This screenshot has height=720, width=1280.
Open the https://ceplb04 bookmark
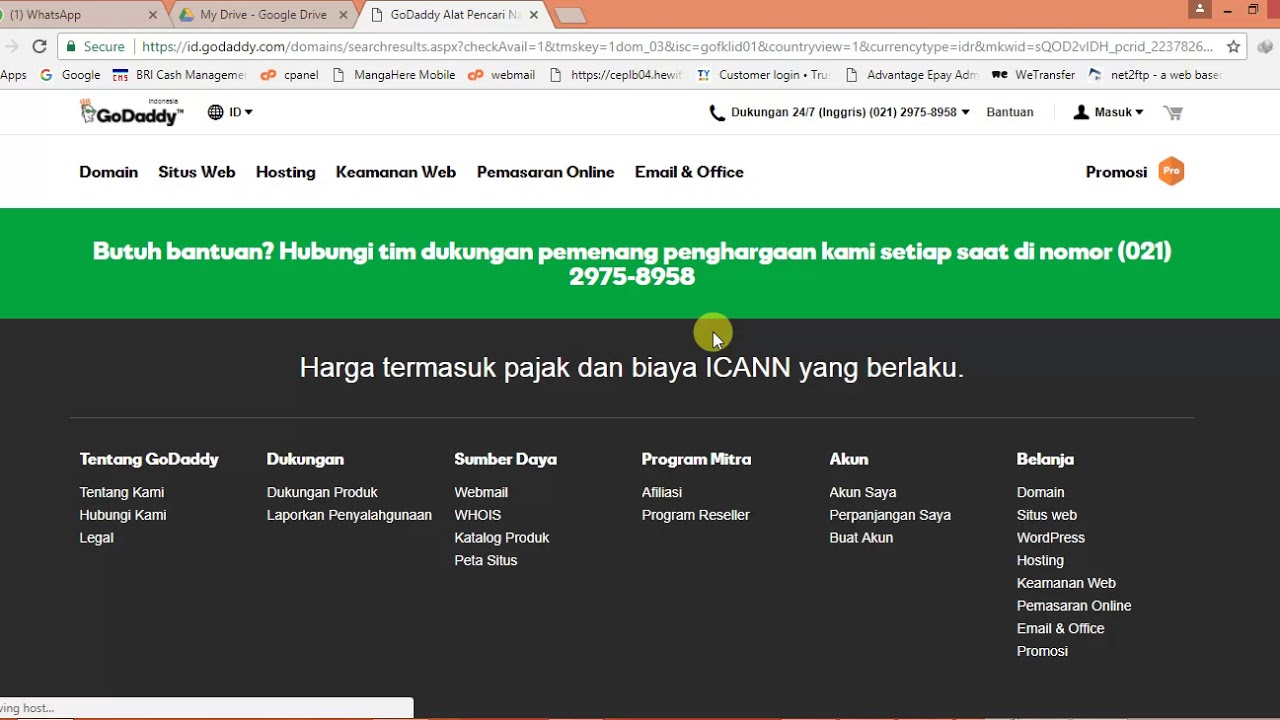pos(616,75)
